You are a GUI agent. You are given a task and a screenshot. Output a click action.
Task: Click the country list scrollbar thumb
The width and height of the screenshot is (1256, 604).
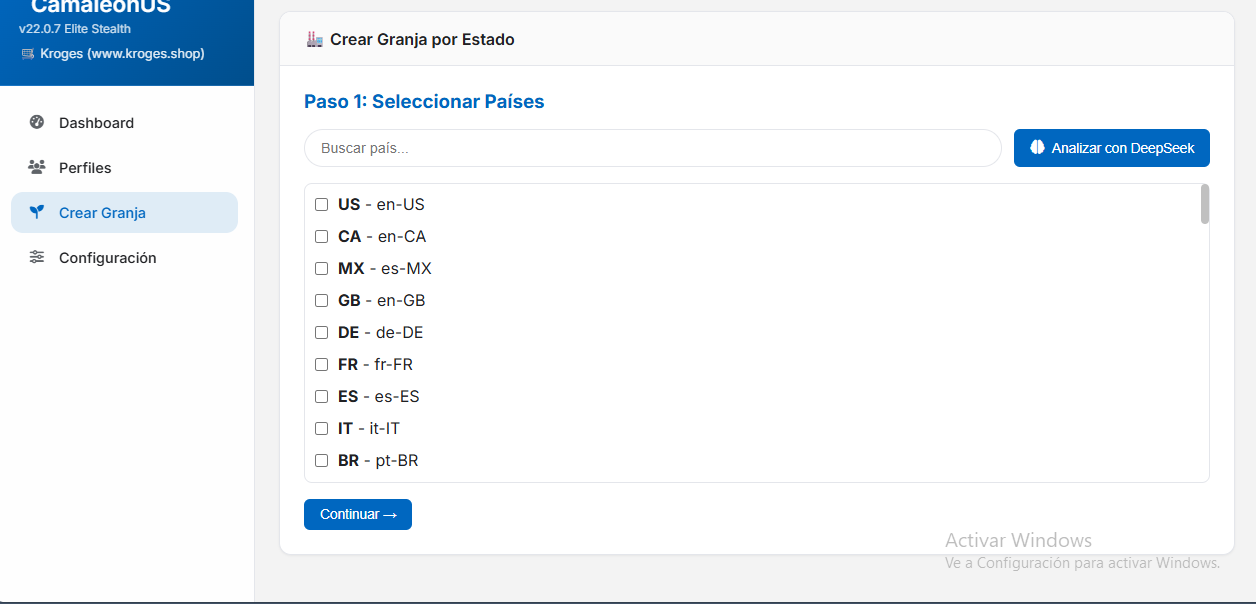(1205, 204)
